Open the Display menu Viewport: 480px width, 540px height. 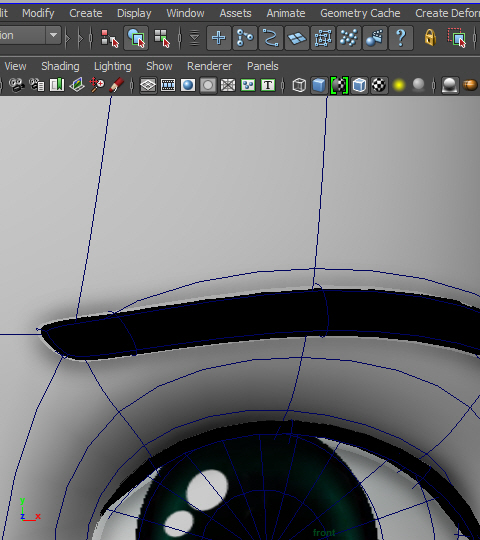tap(134, 13)
